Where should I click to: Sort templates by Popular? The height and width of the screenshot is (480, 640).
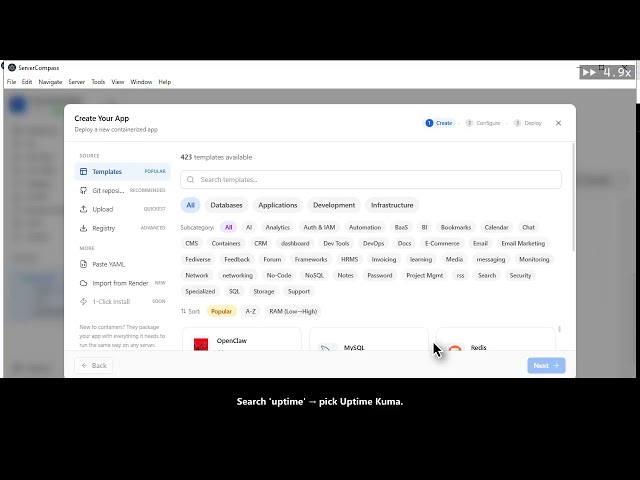pyautogui.click(x=221, y=311)
